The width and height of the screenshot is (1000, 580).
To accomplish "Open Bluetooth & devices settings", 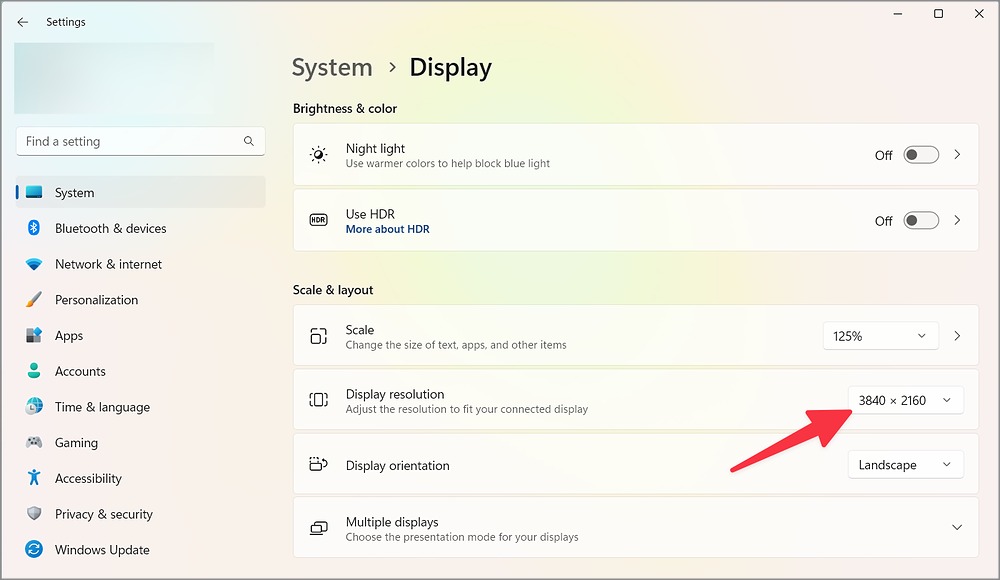I will point(140,228).
